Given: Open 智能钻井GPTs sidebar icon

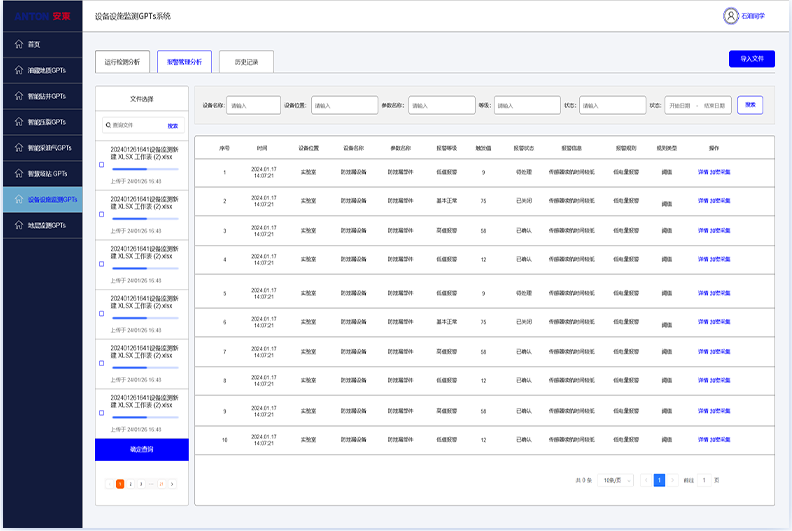Looking at the screenshot, I should pos(19,96).
